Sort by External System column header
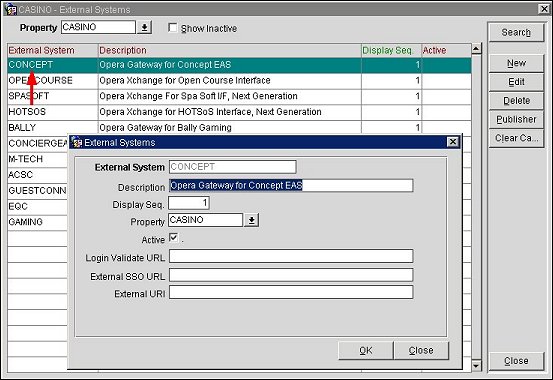The height and width of the screenshot is (380, 553). pyautogui.click(x=53, y=50)
